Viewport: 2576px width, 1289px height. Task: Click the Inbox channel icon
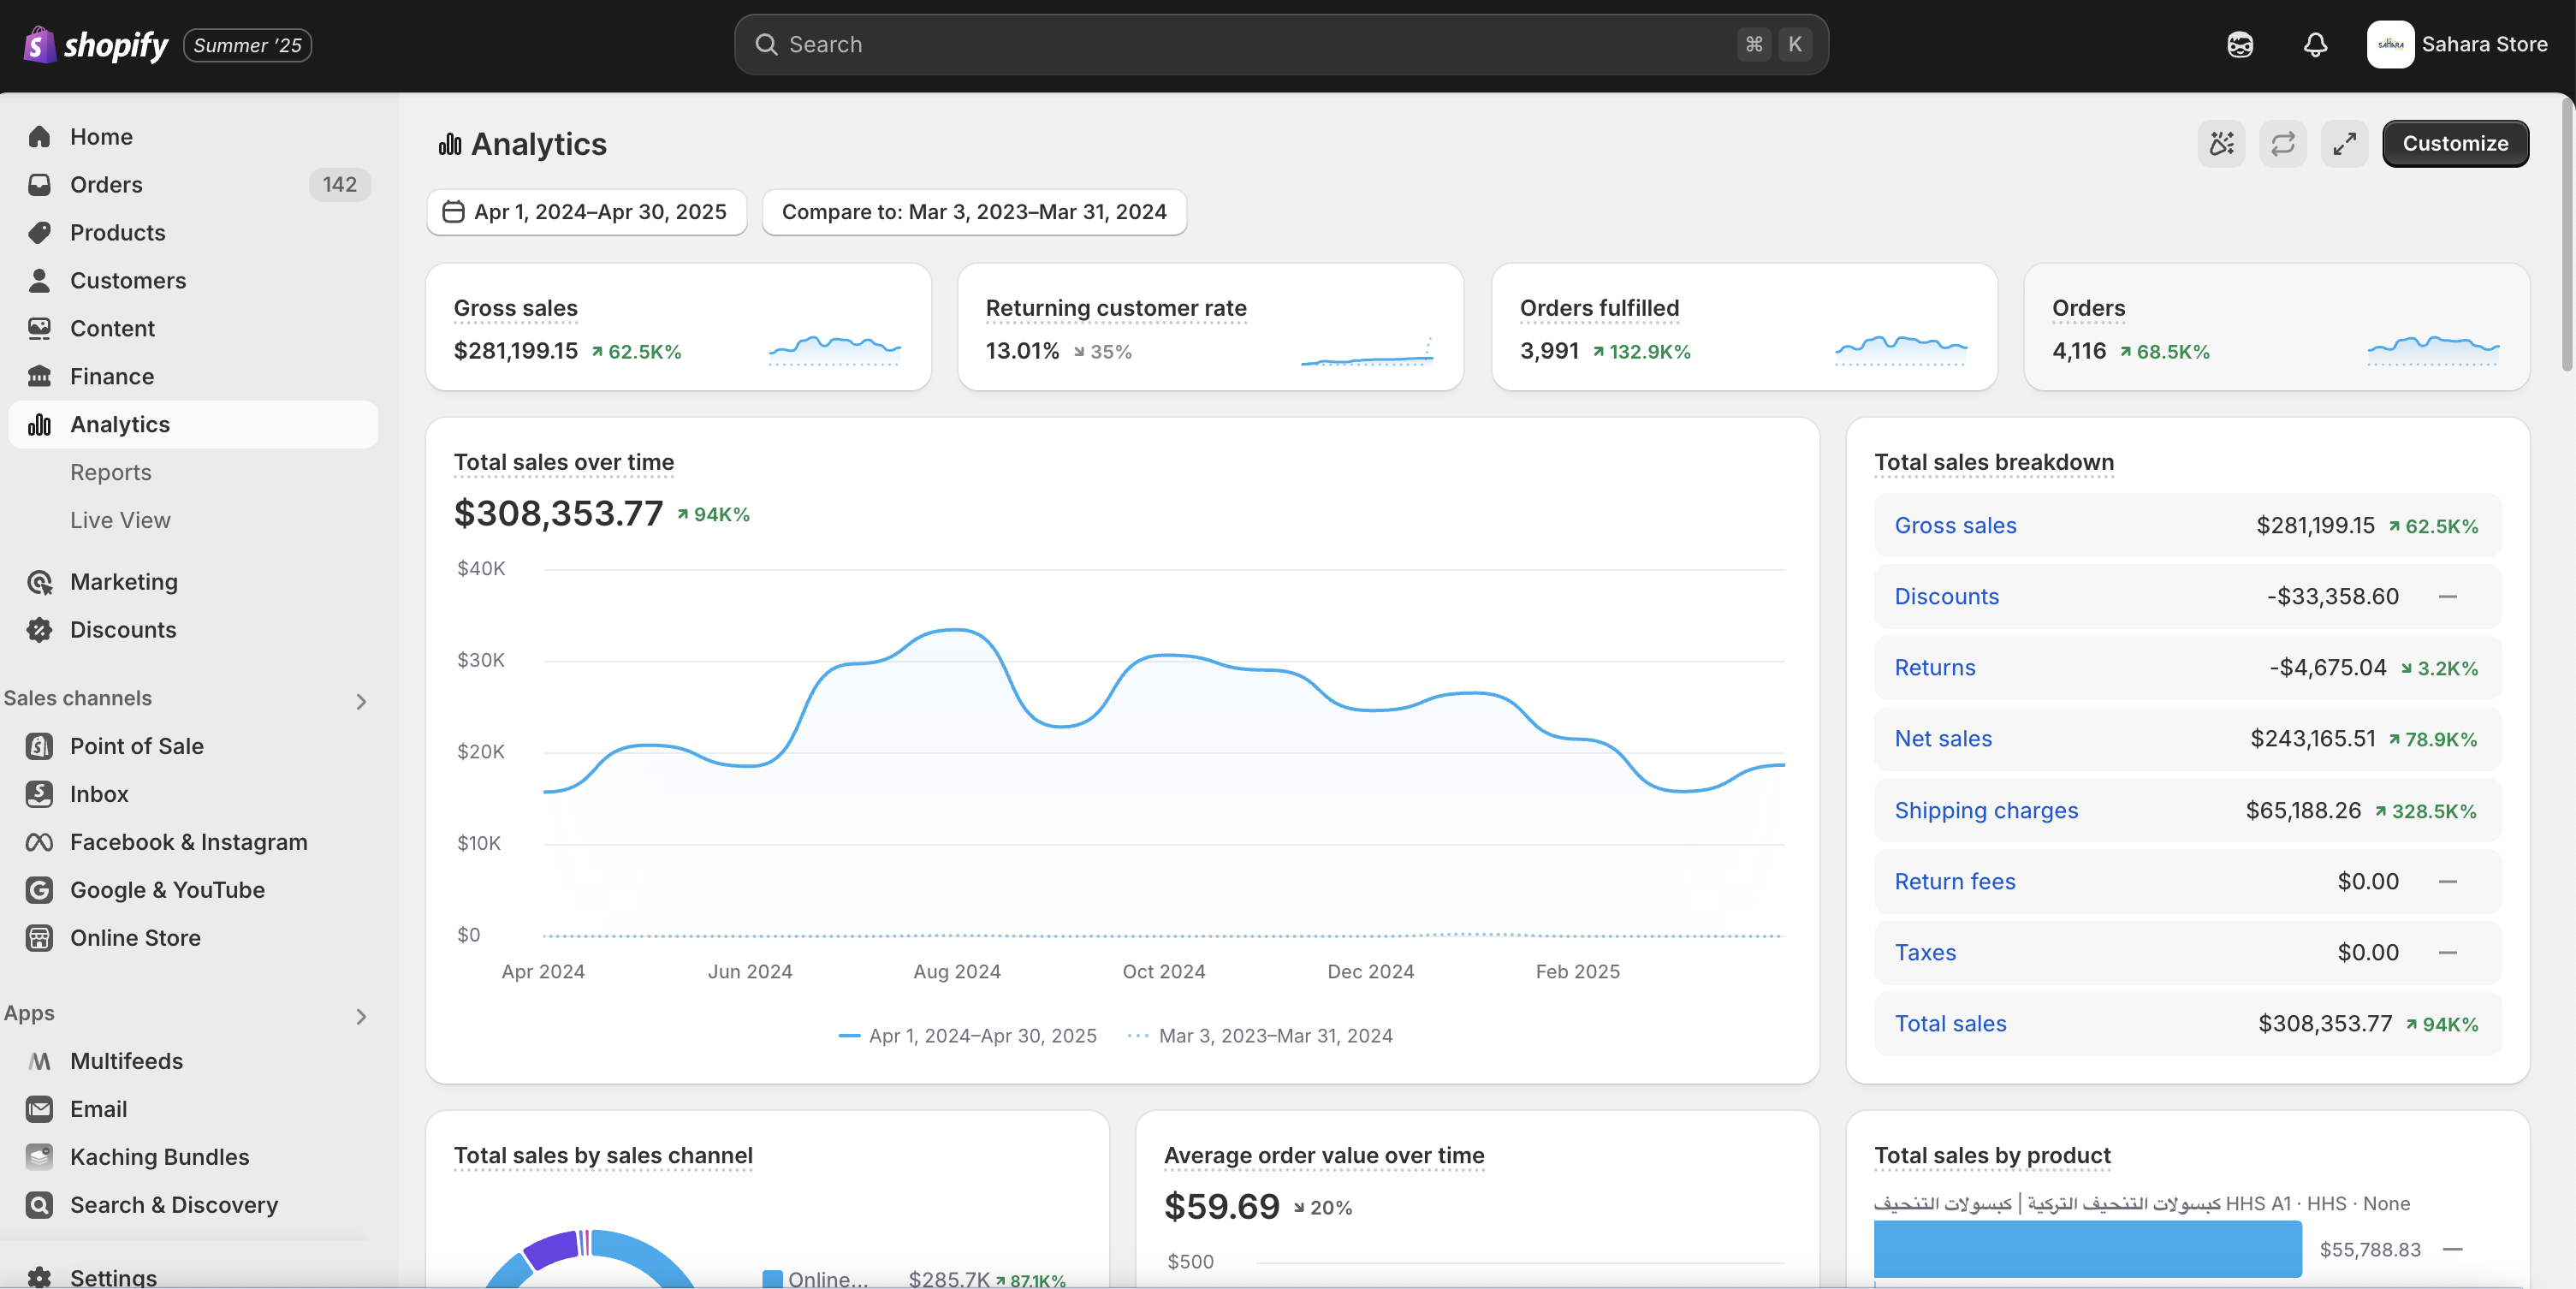click(x=39, y=794)
